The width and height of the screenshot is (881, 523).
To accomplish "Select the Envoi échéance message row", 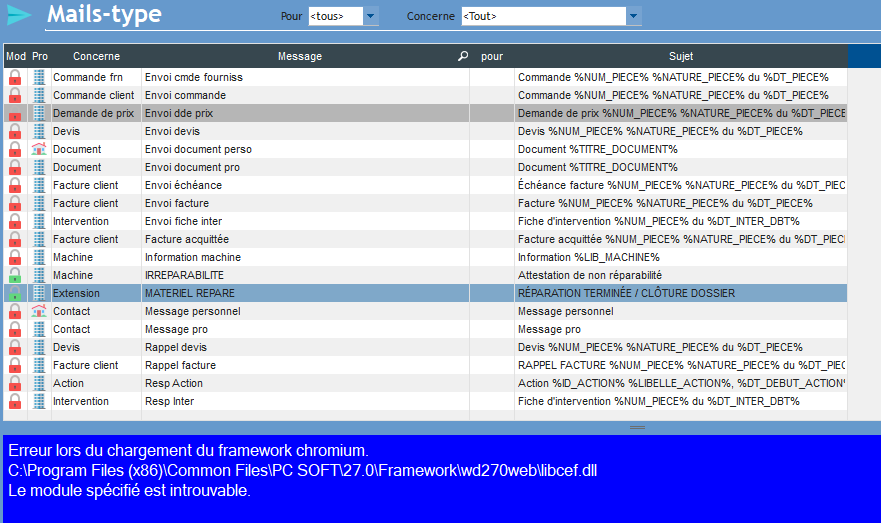I will pos(300,186).
